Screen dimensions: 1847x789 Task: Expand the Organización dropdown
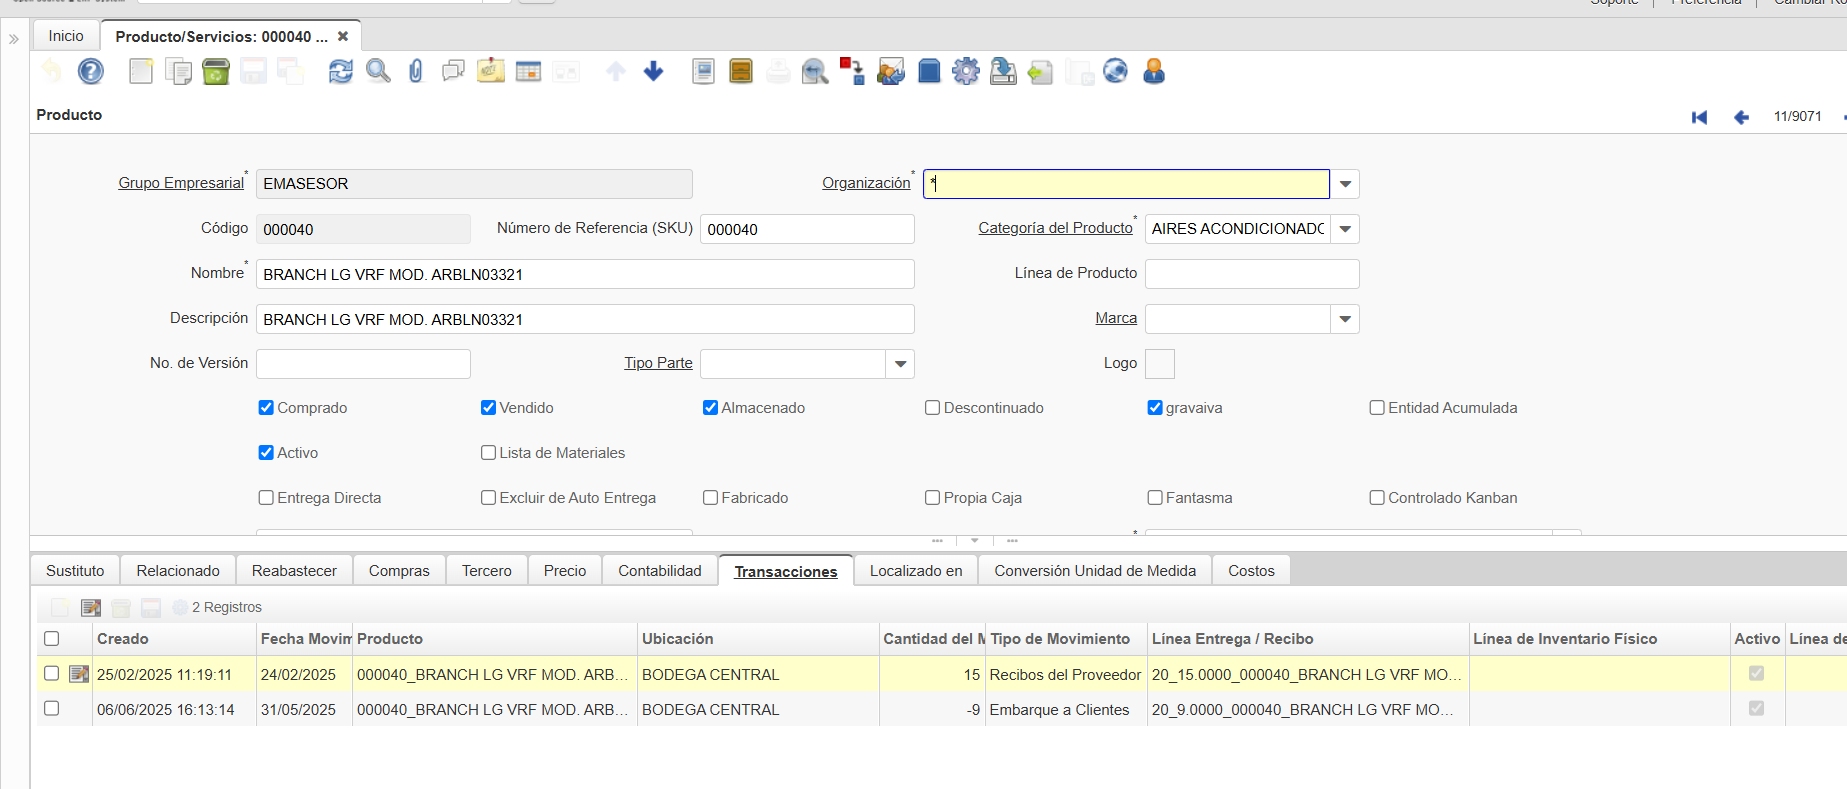click(1345, 184)
